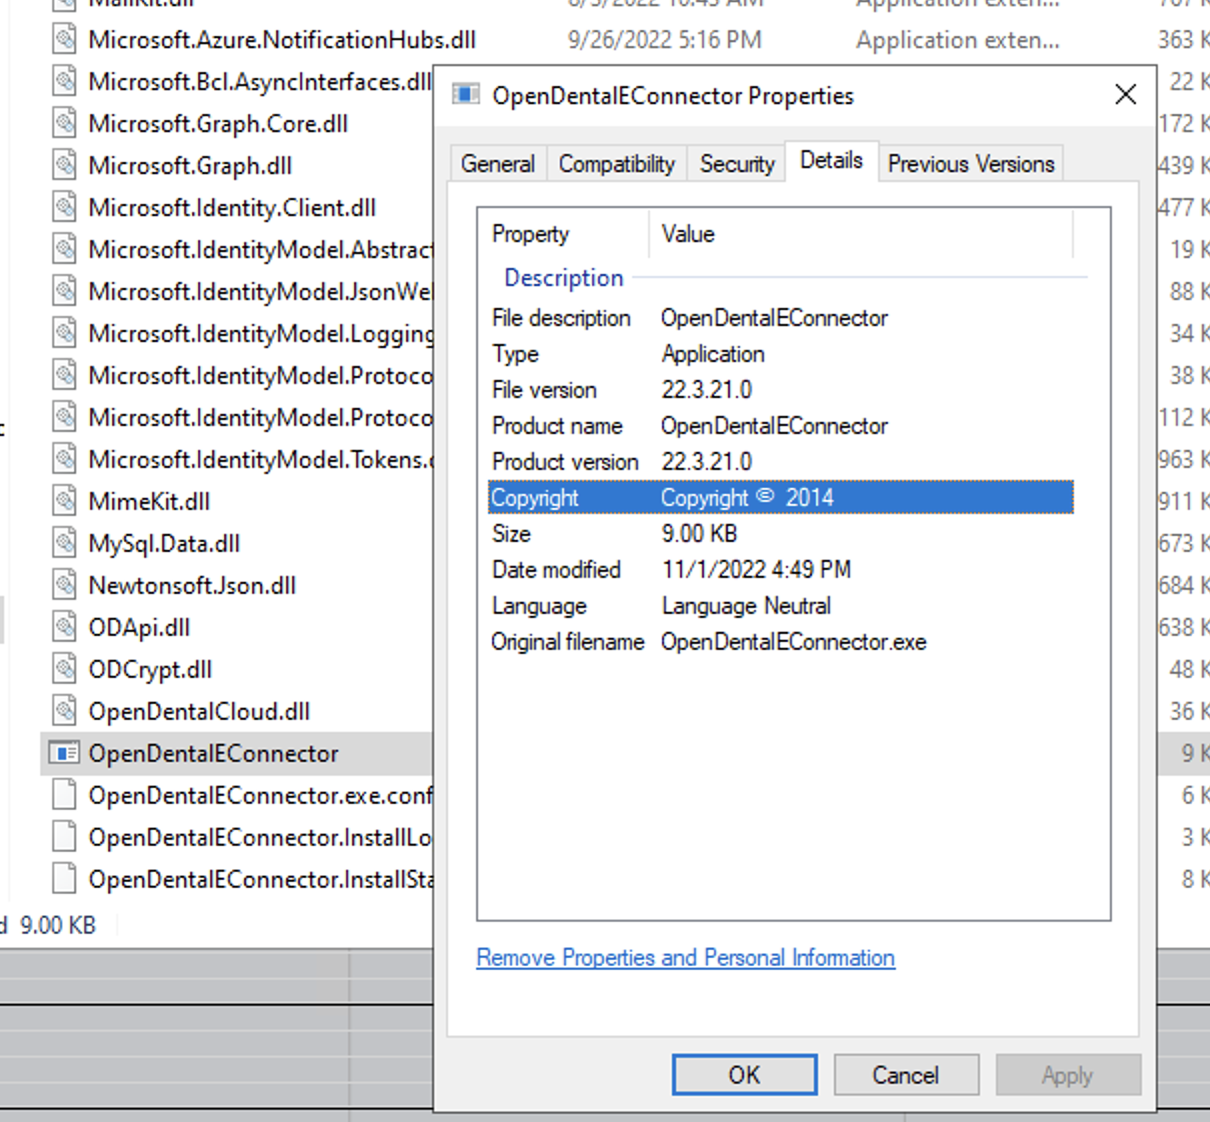Image resolution: width=1210 pixels, height=1122 pixels.
Task: Select Microsoft.Graph.Core.dll file name
Action: pyautogui.click(x=218, y=124)
